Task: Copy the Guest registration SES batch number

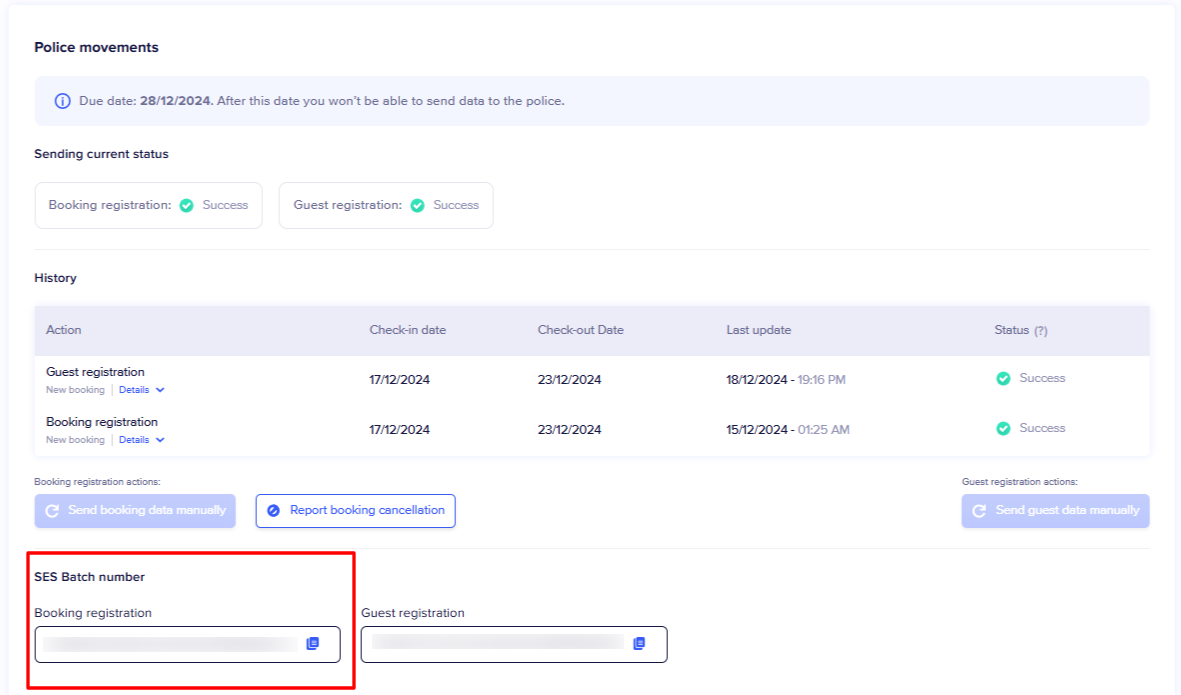Action: (x=639, y=643)
